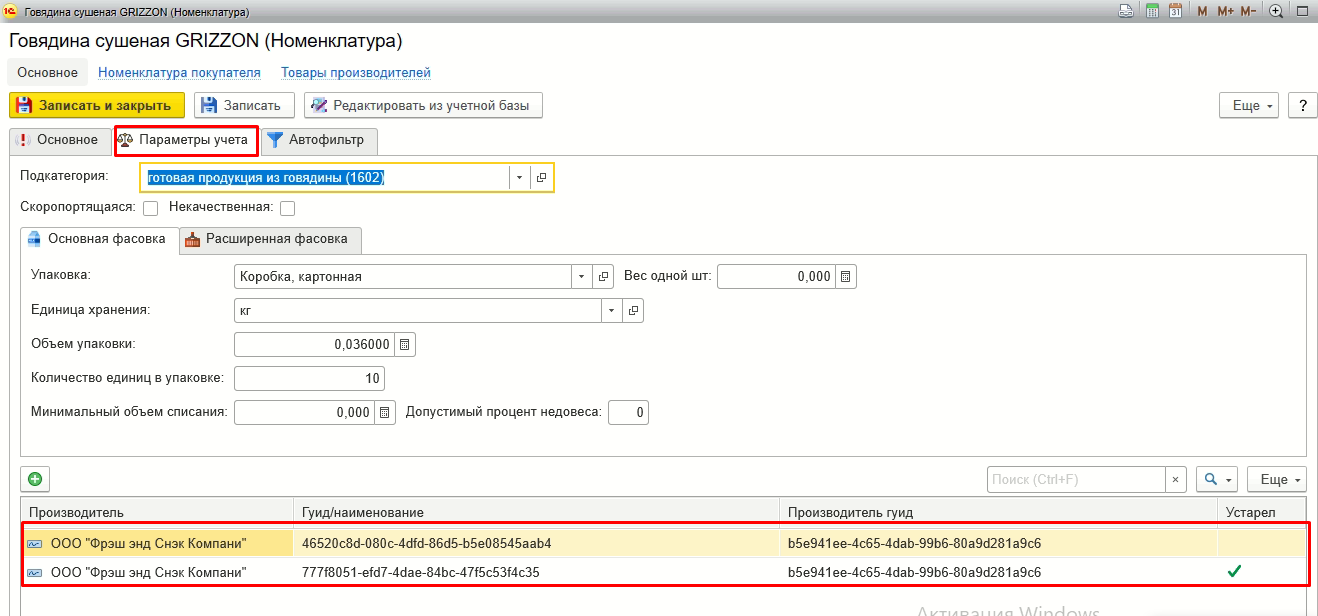Image resolution: width=1318 pixels, height=616 pixels.
Task: Open the Упаковка value form icon
Action: 602,277
